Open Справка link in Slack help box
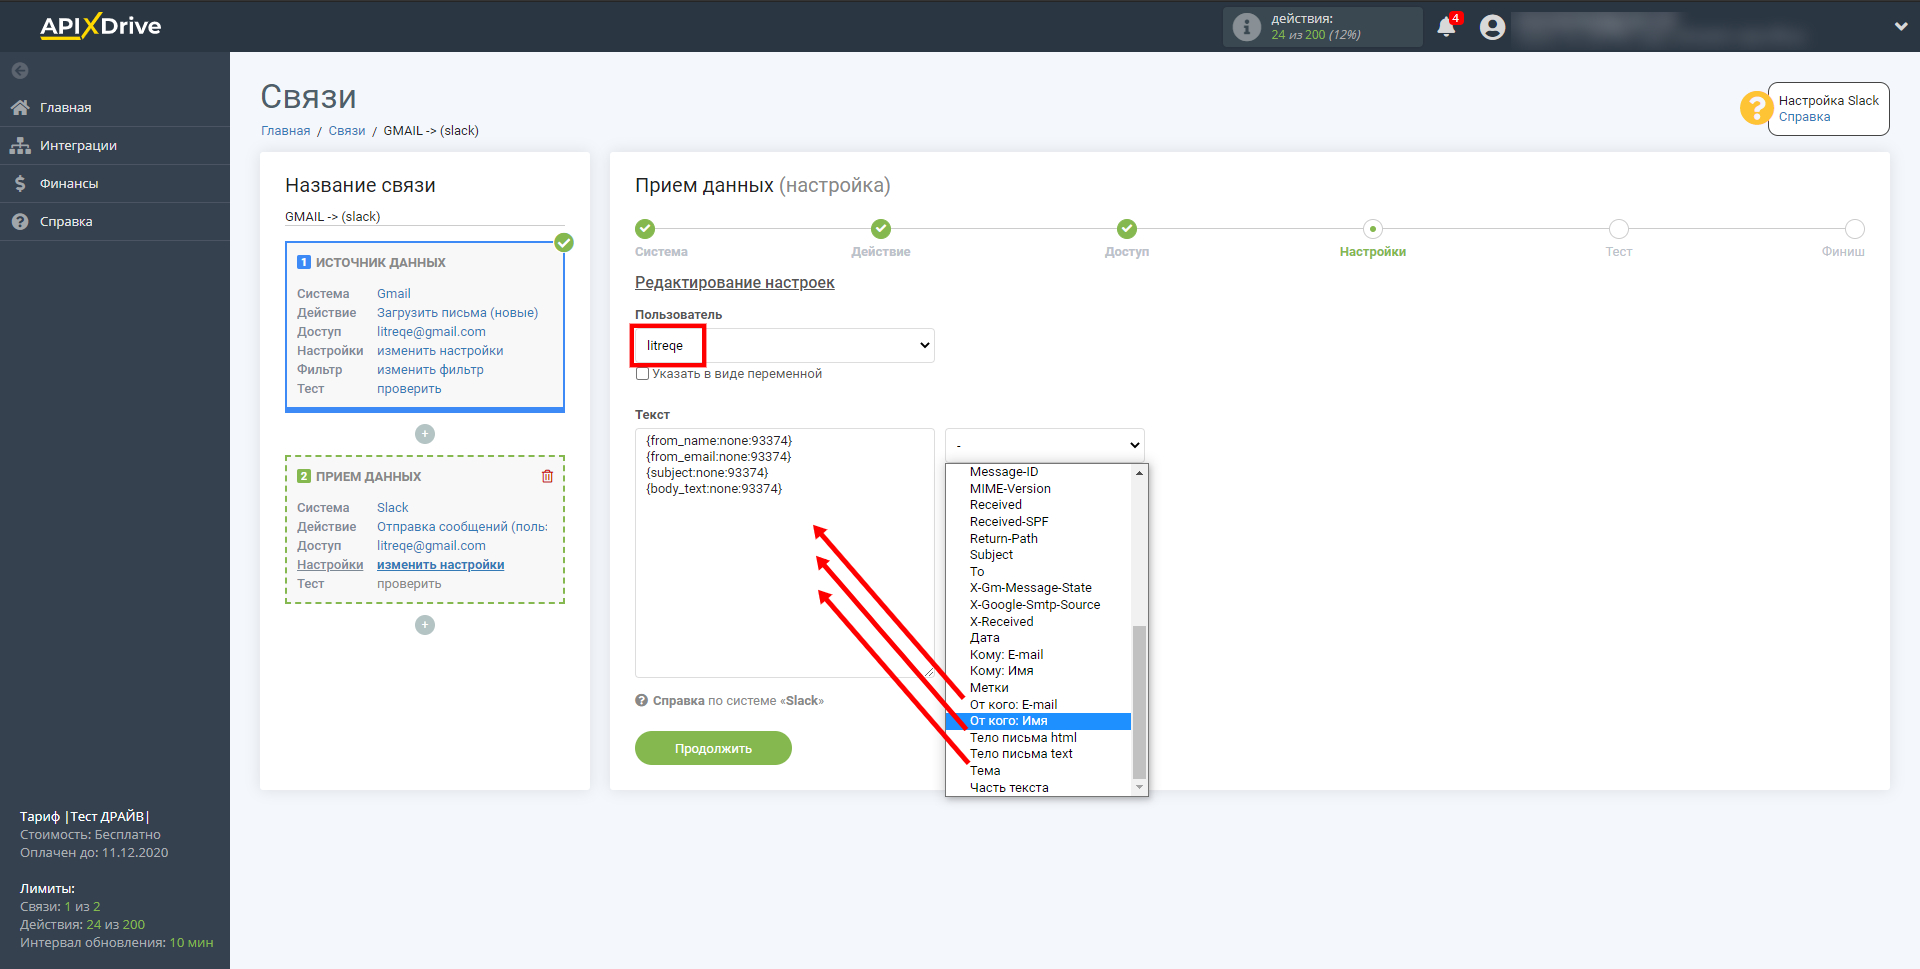 tap(1804, 117)
